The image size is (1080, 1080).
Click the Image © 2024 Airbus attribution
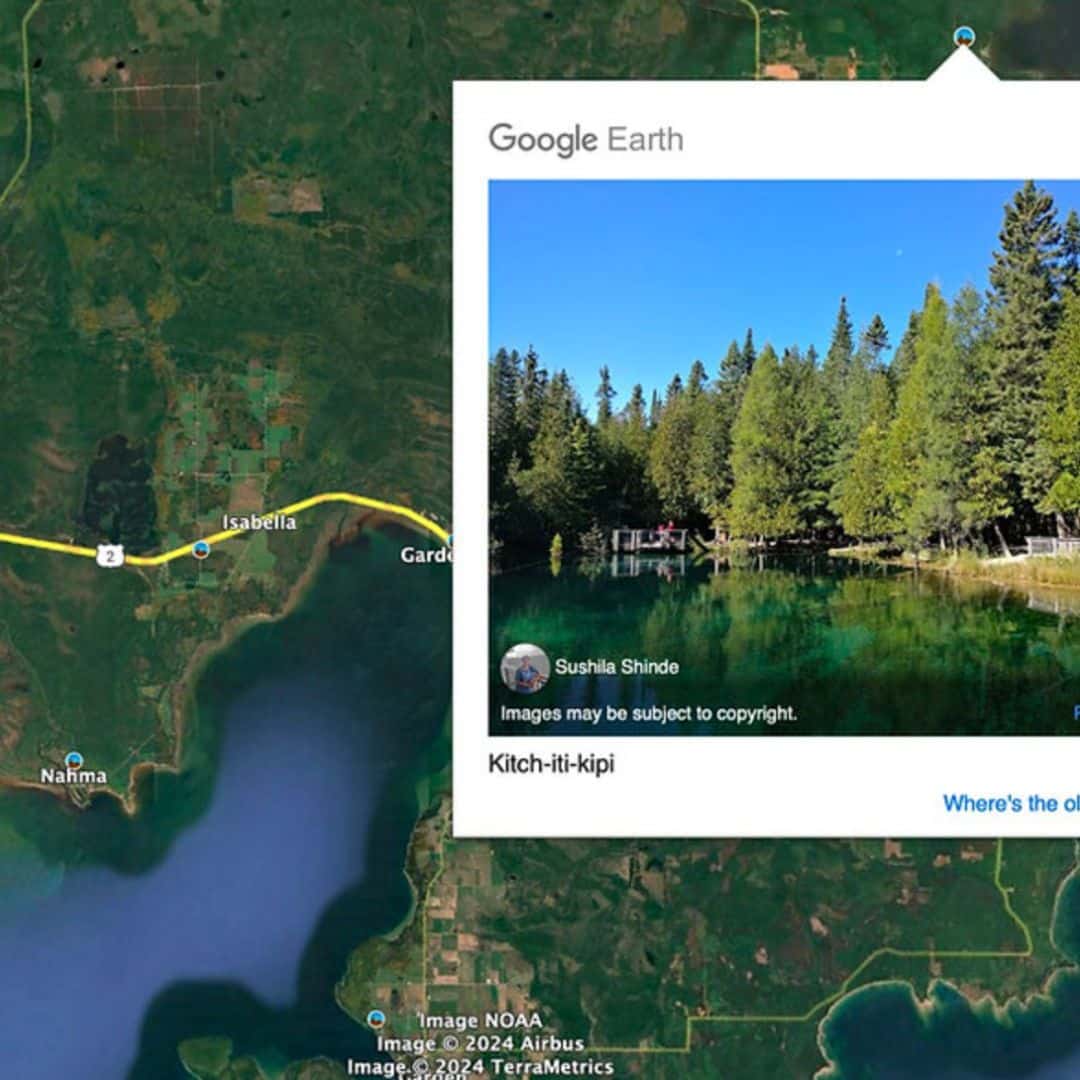coord(480,1043)
